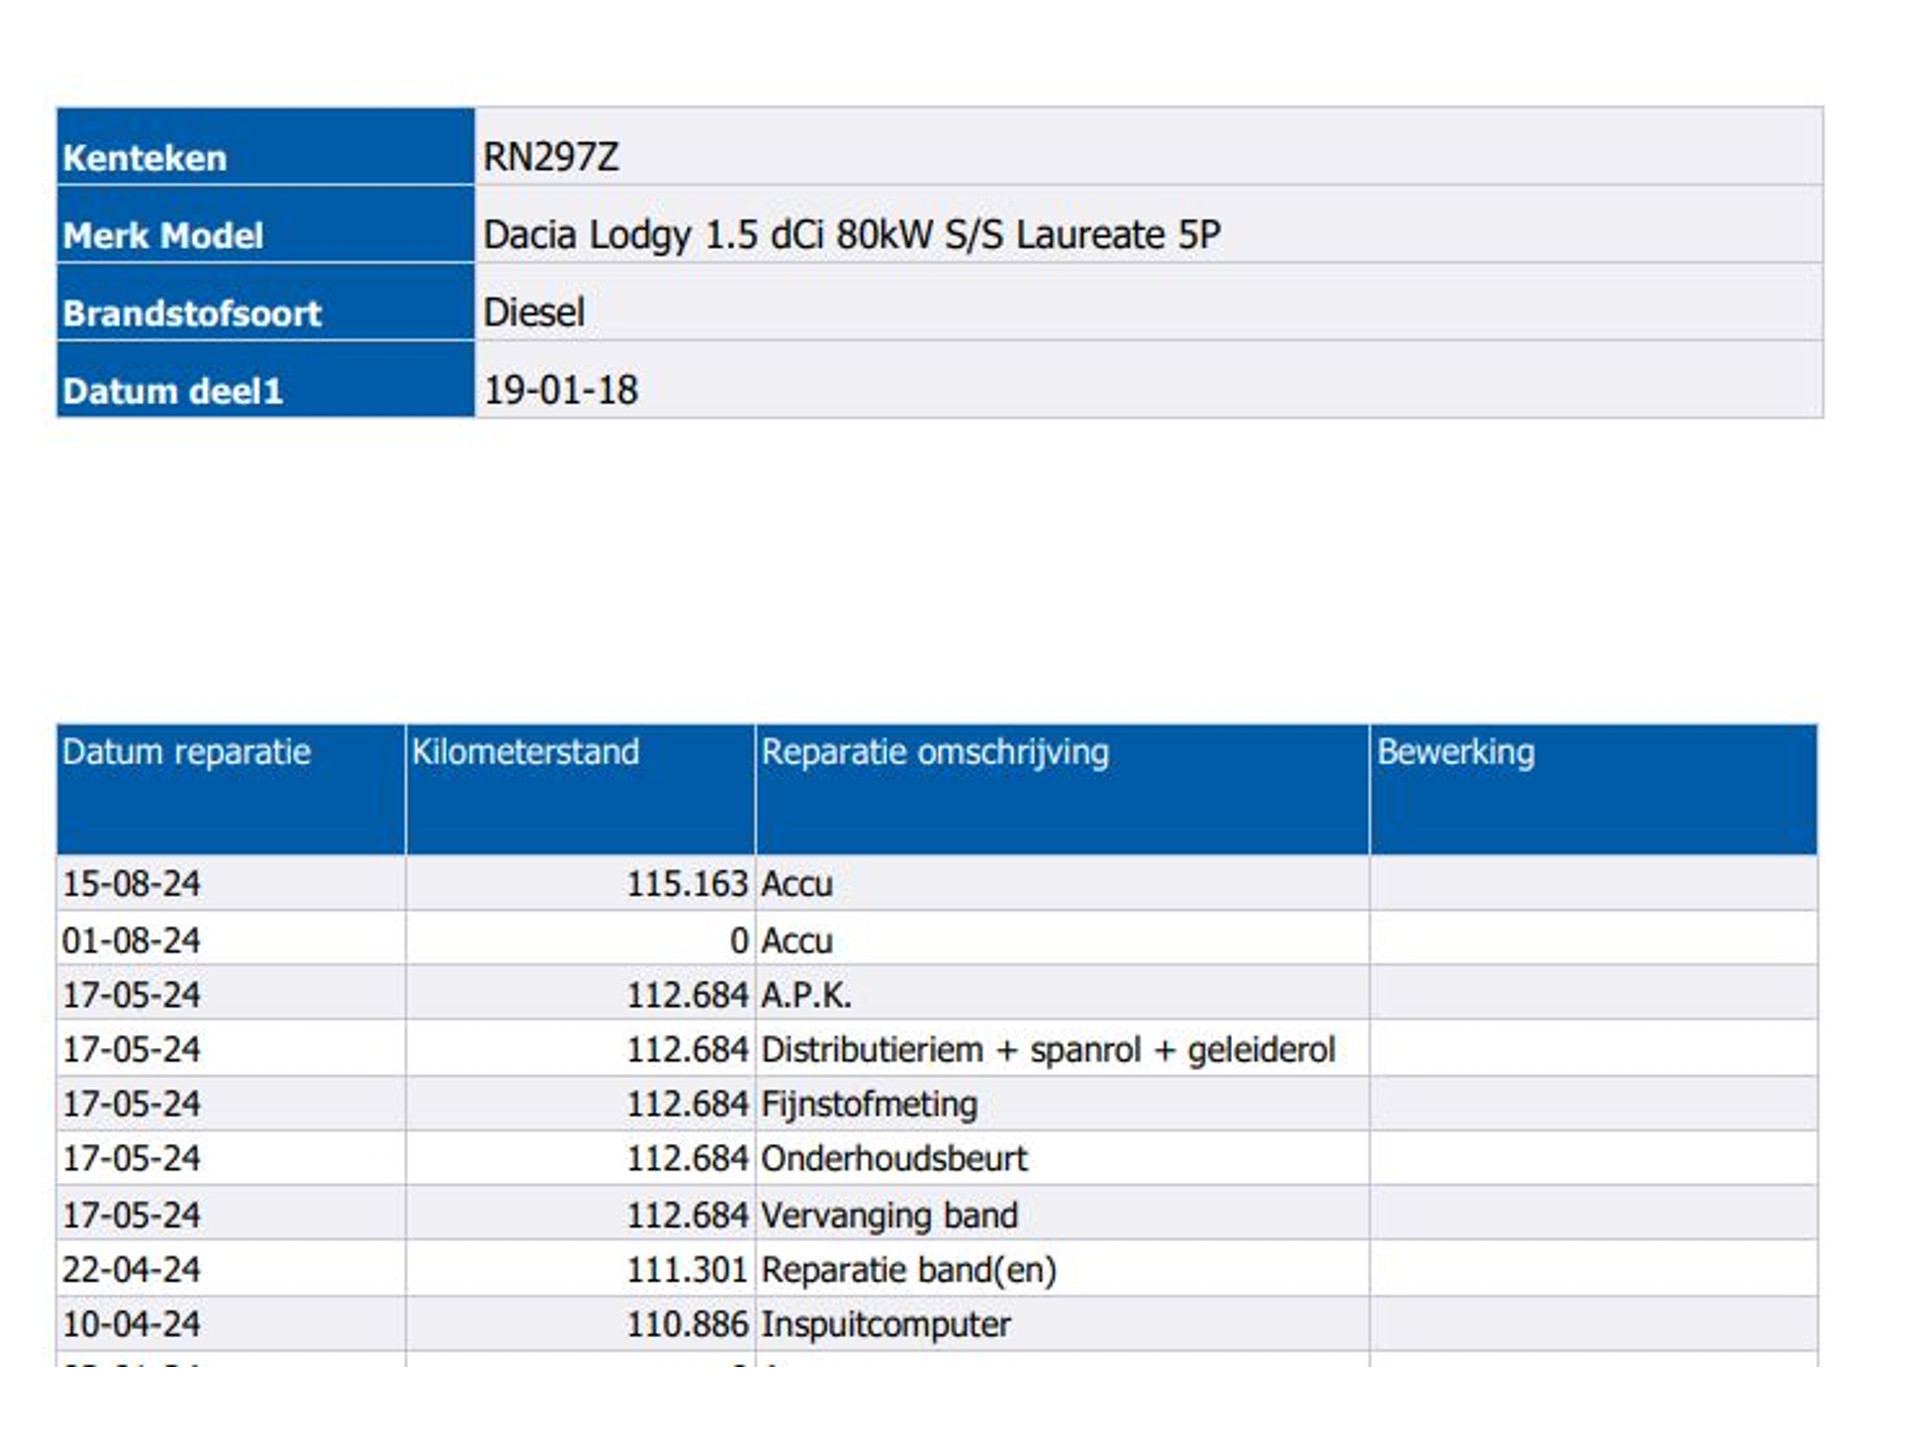Select the mileage value 115.163
The height and width of the screenshot is (1440, 1920).
(x=687, y=884)
